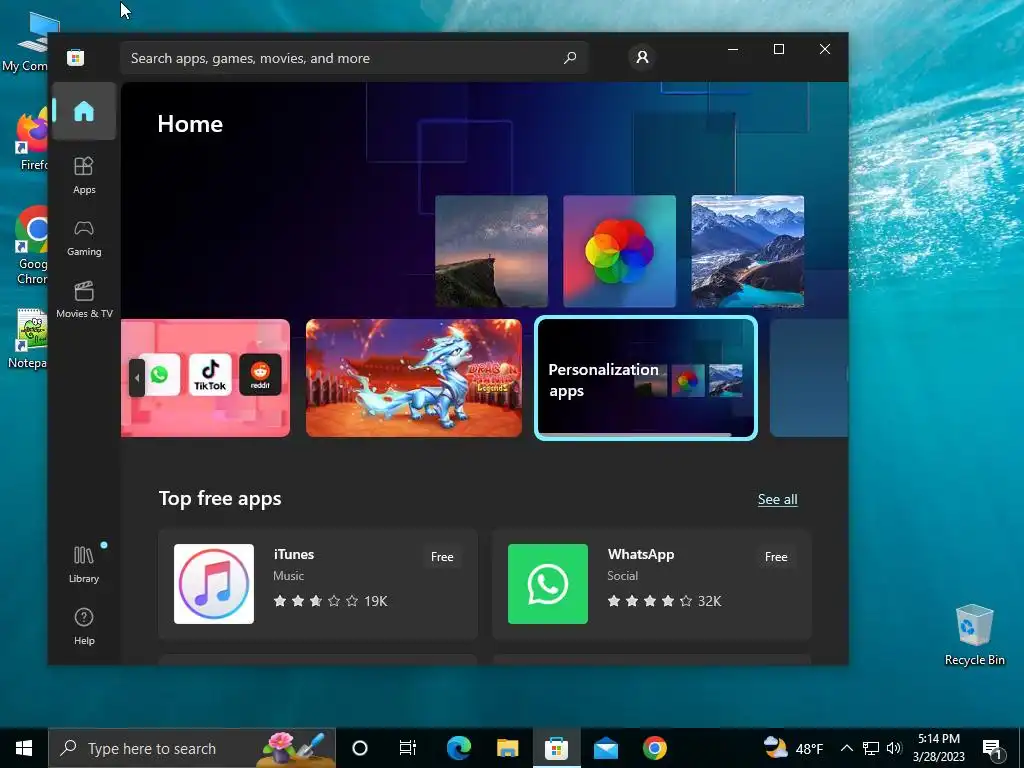Viewport: 1024px width, 768px height.
Task: Click the search magnifier icon in Store
Action: pyautogui.click(x=570, y=57)
